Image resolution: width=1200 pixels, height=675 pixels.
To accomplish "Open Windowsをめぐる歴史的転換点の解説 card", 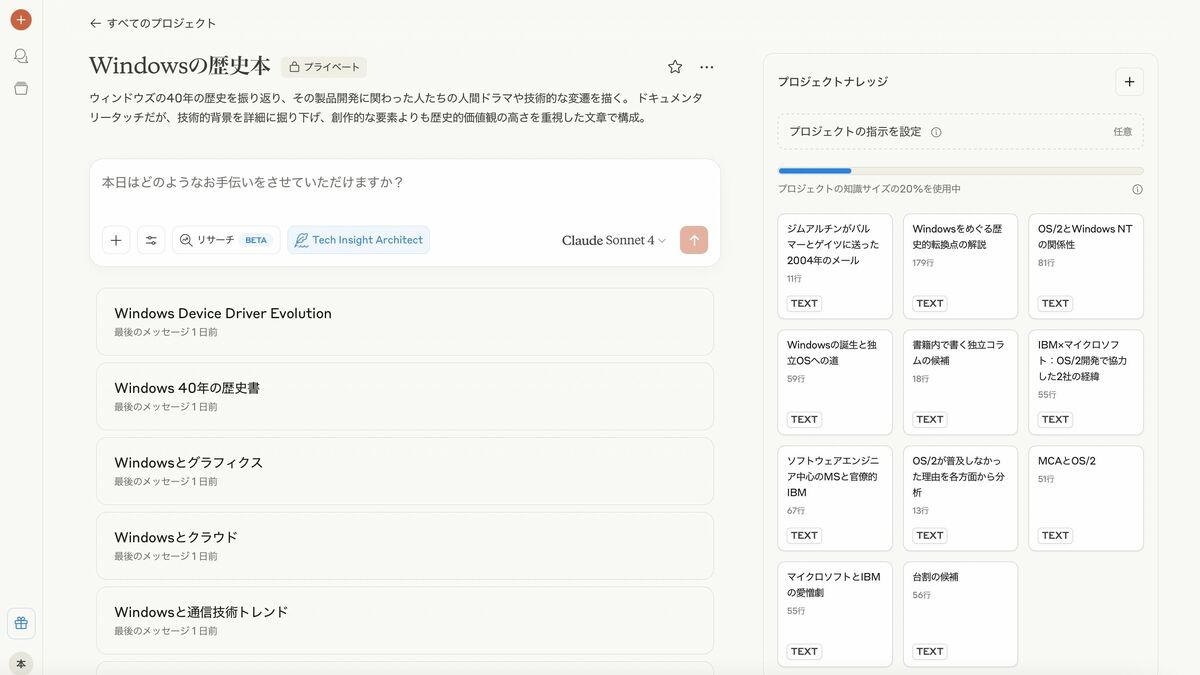I will click(x=961, y=266).
